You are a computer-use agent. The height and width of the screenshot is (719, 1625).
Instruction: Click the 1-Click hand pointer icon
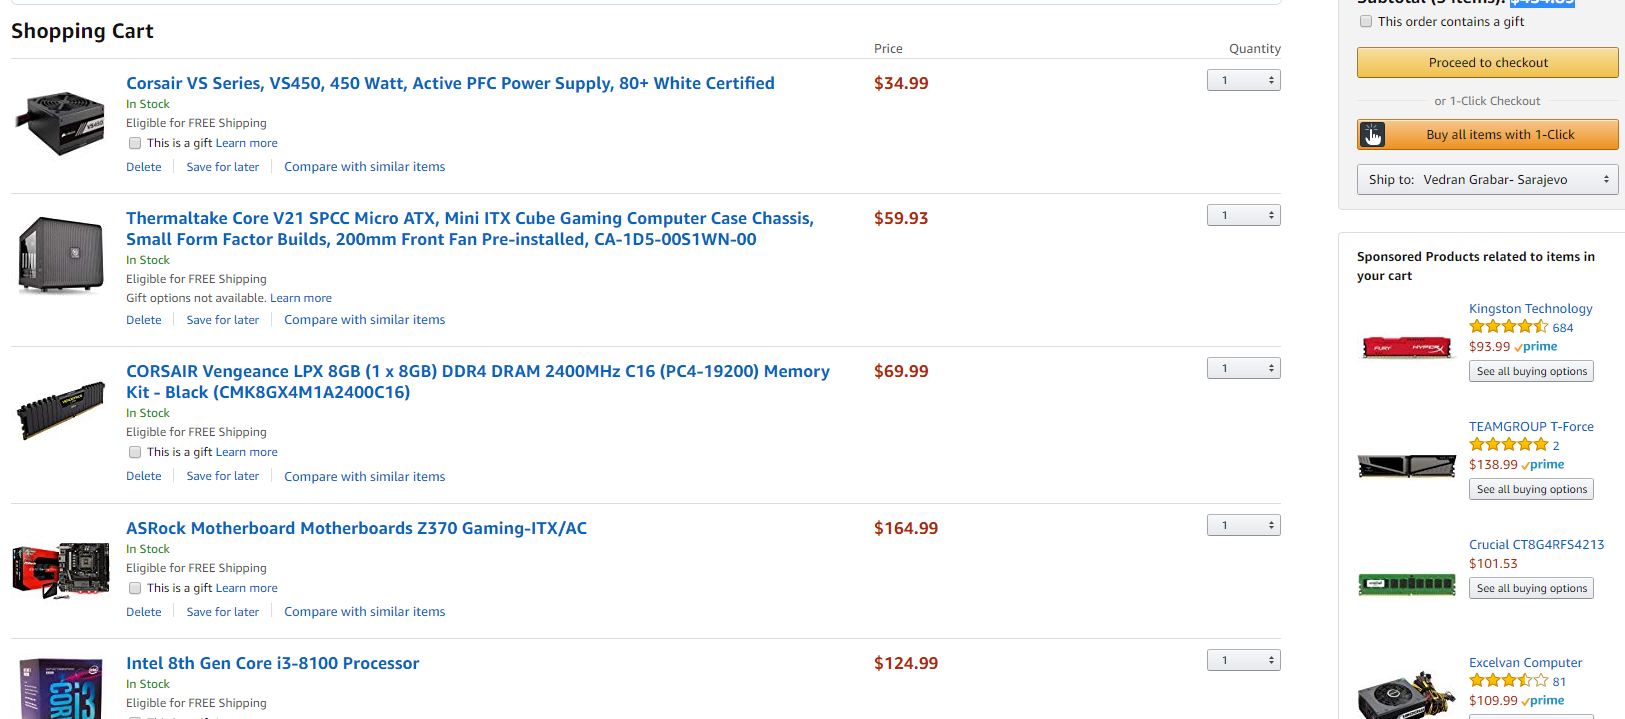tap(1372, 134)
